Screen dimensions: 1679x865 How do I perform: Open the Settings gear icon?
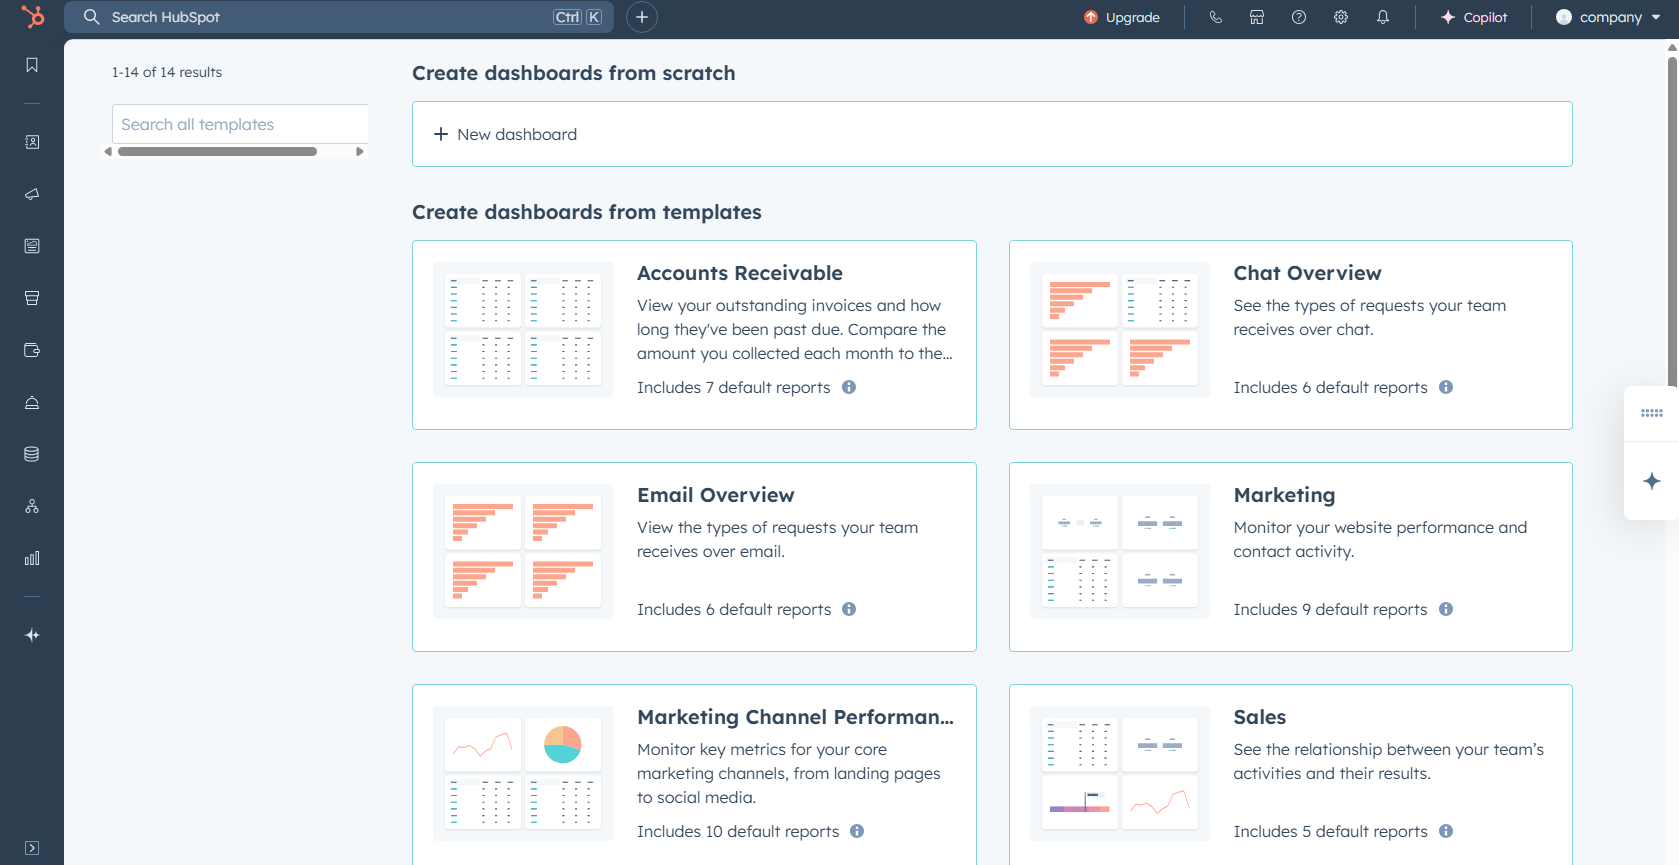pos(1341,17)
